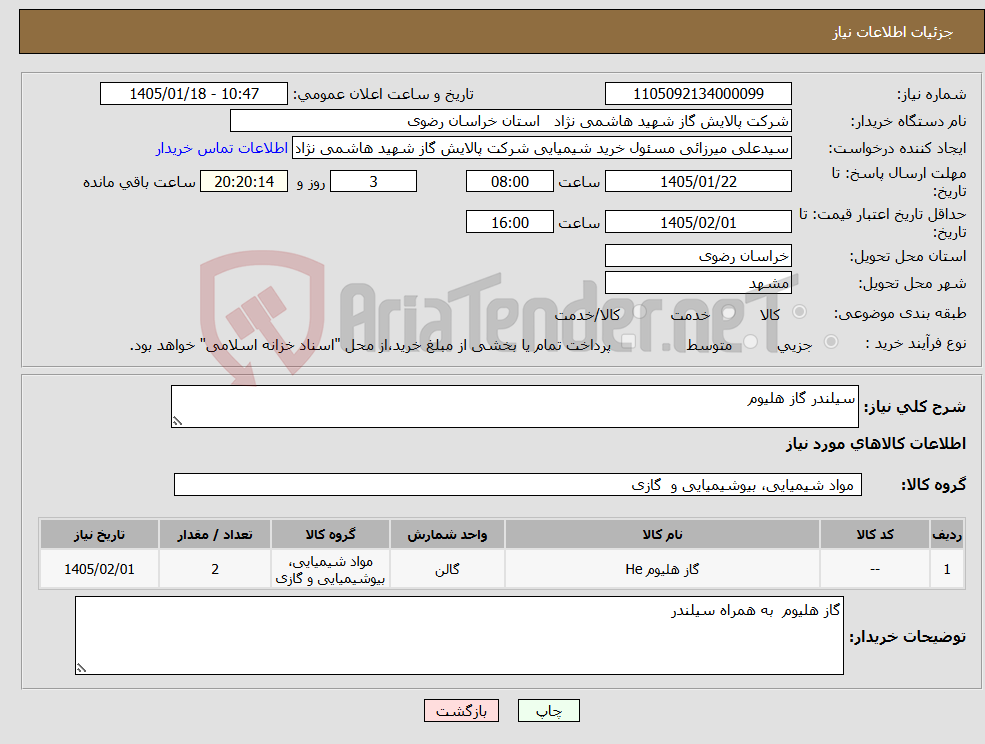Open buyer contact info link اطلاعات تماس خریدار

[x=222, y=148]
